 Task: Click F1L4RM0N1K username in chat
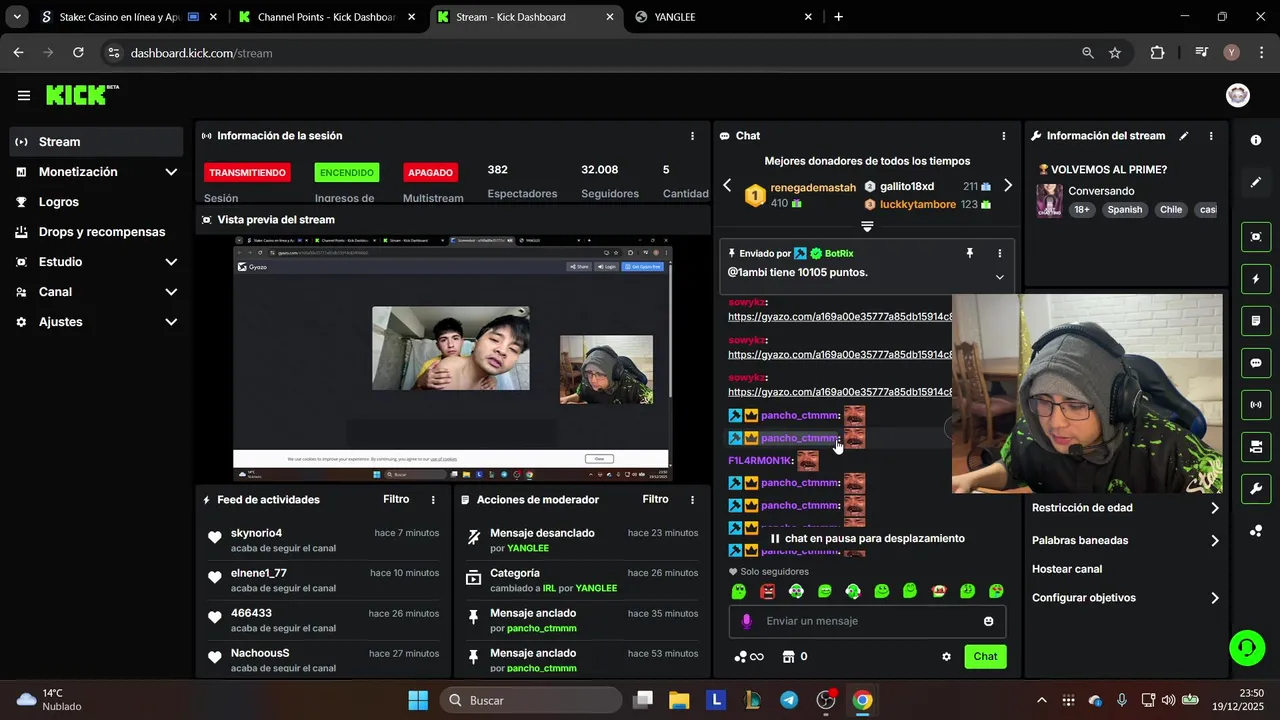[759, 461]
